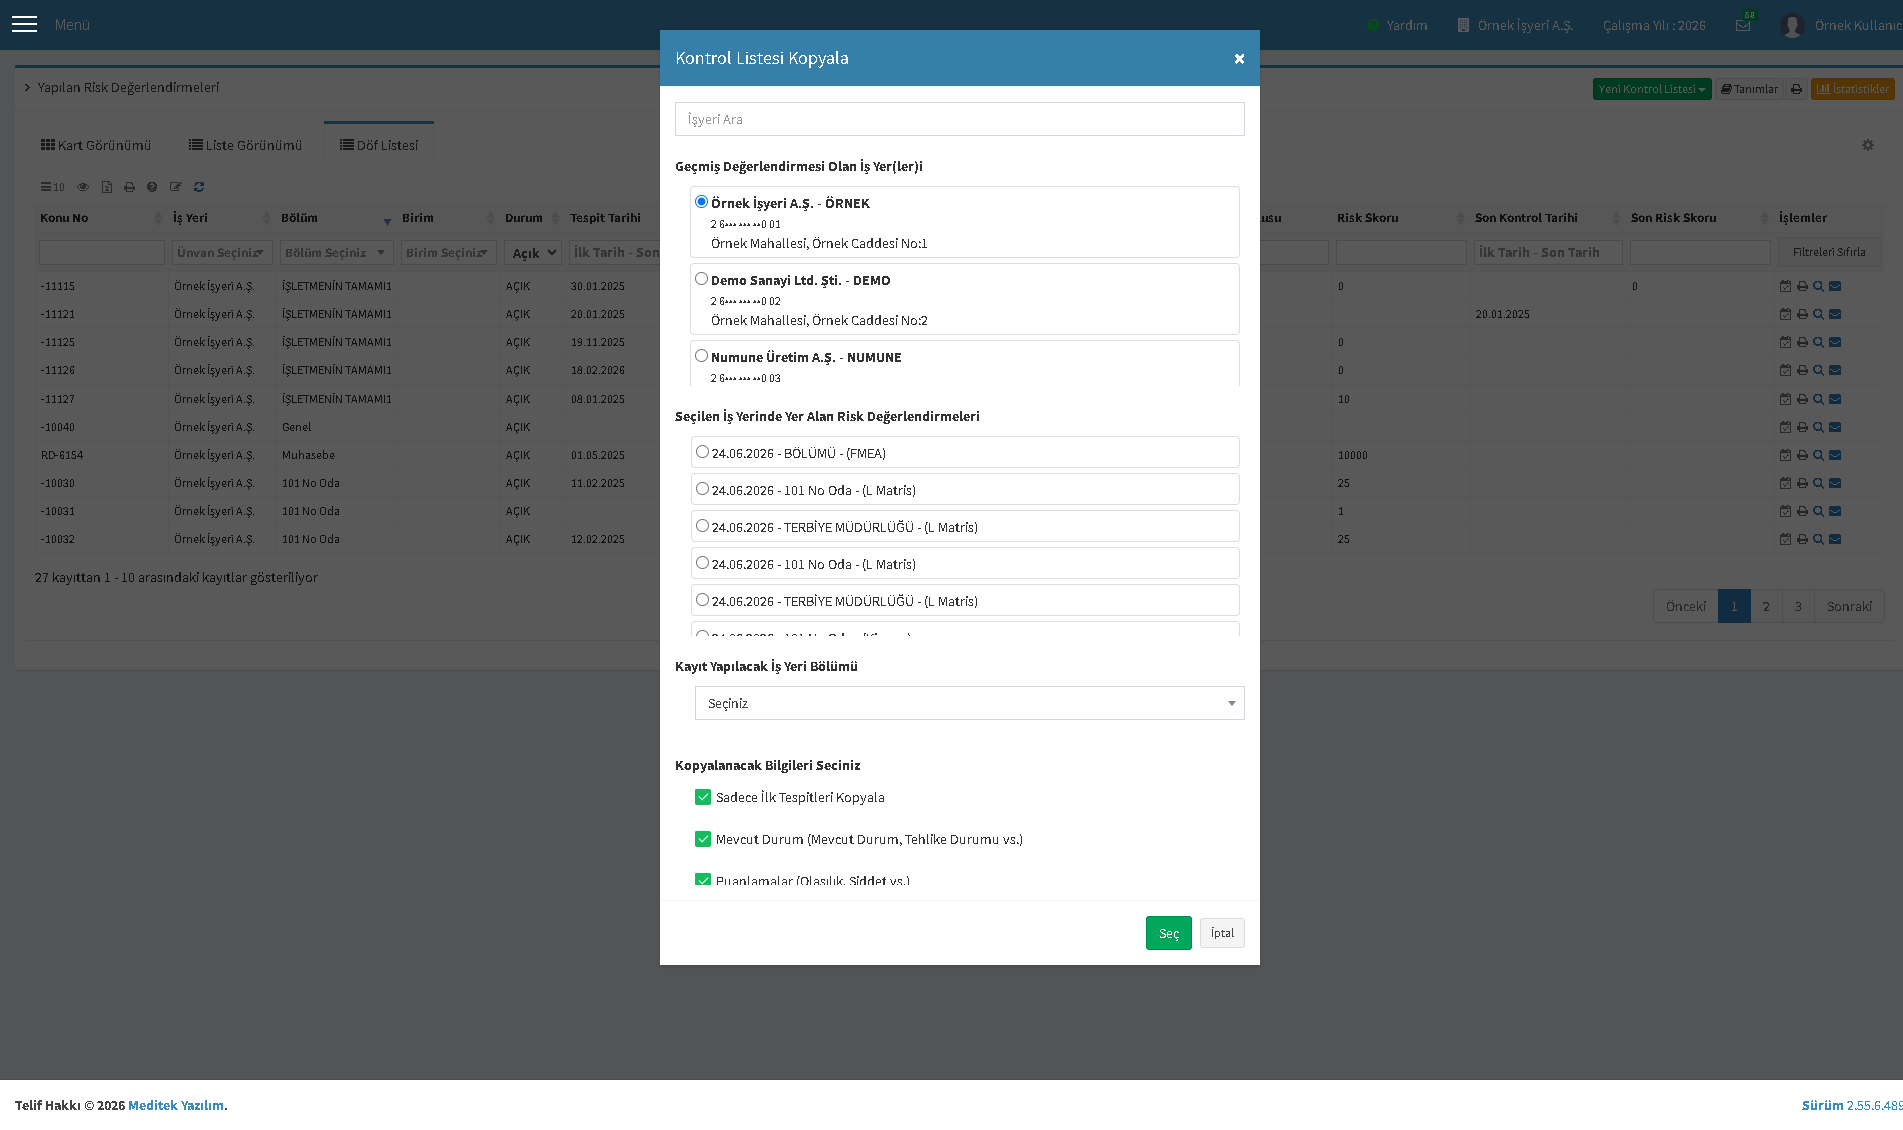1903x1130 pixels.
Task: Open Birim Seçiniz filter dropdown
Action: 448,253
